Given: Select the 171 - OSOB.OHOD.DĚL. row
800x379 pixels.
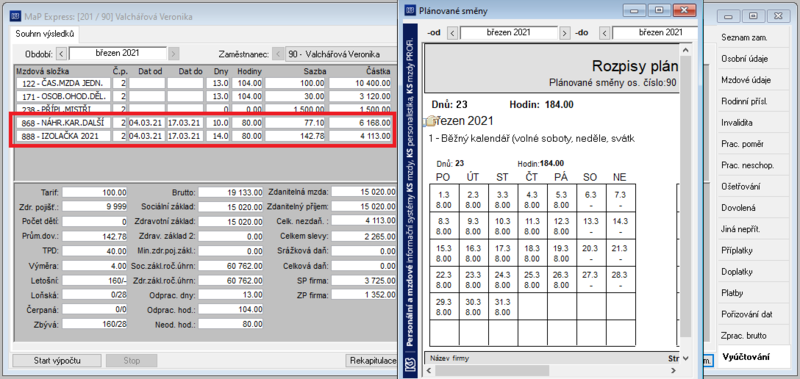Looking at the screenshot, I should pos(204,96).
